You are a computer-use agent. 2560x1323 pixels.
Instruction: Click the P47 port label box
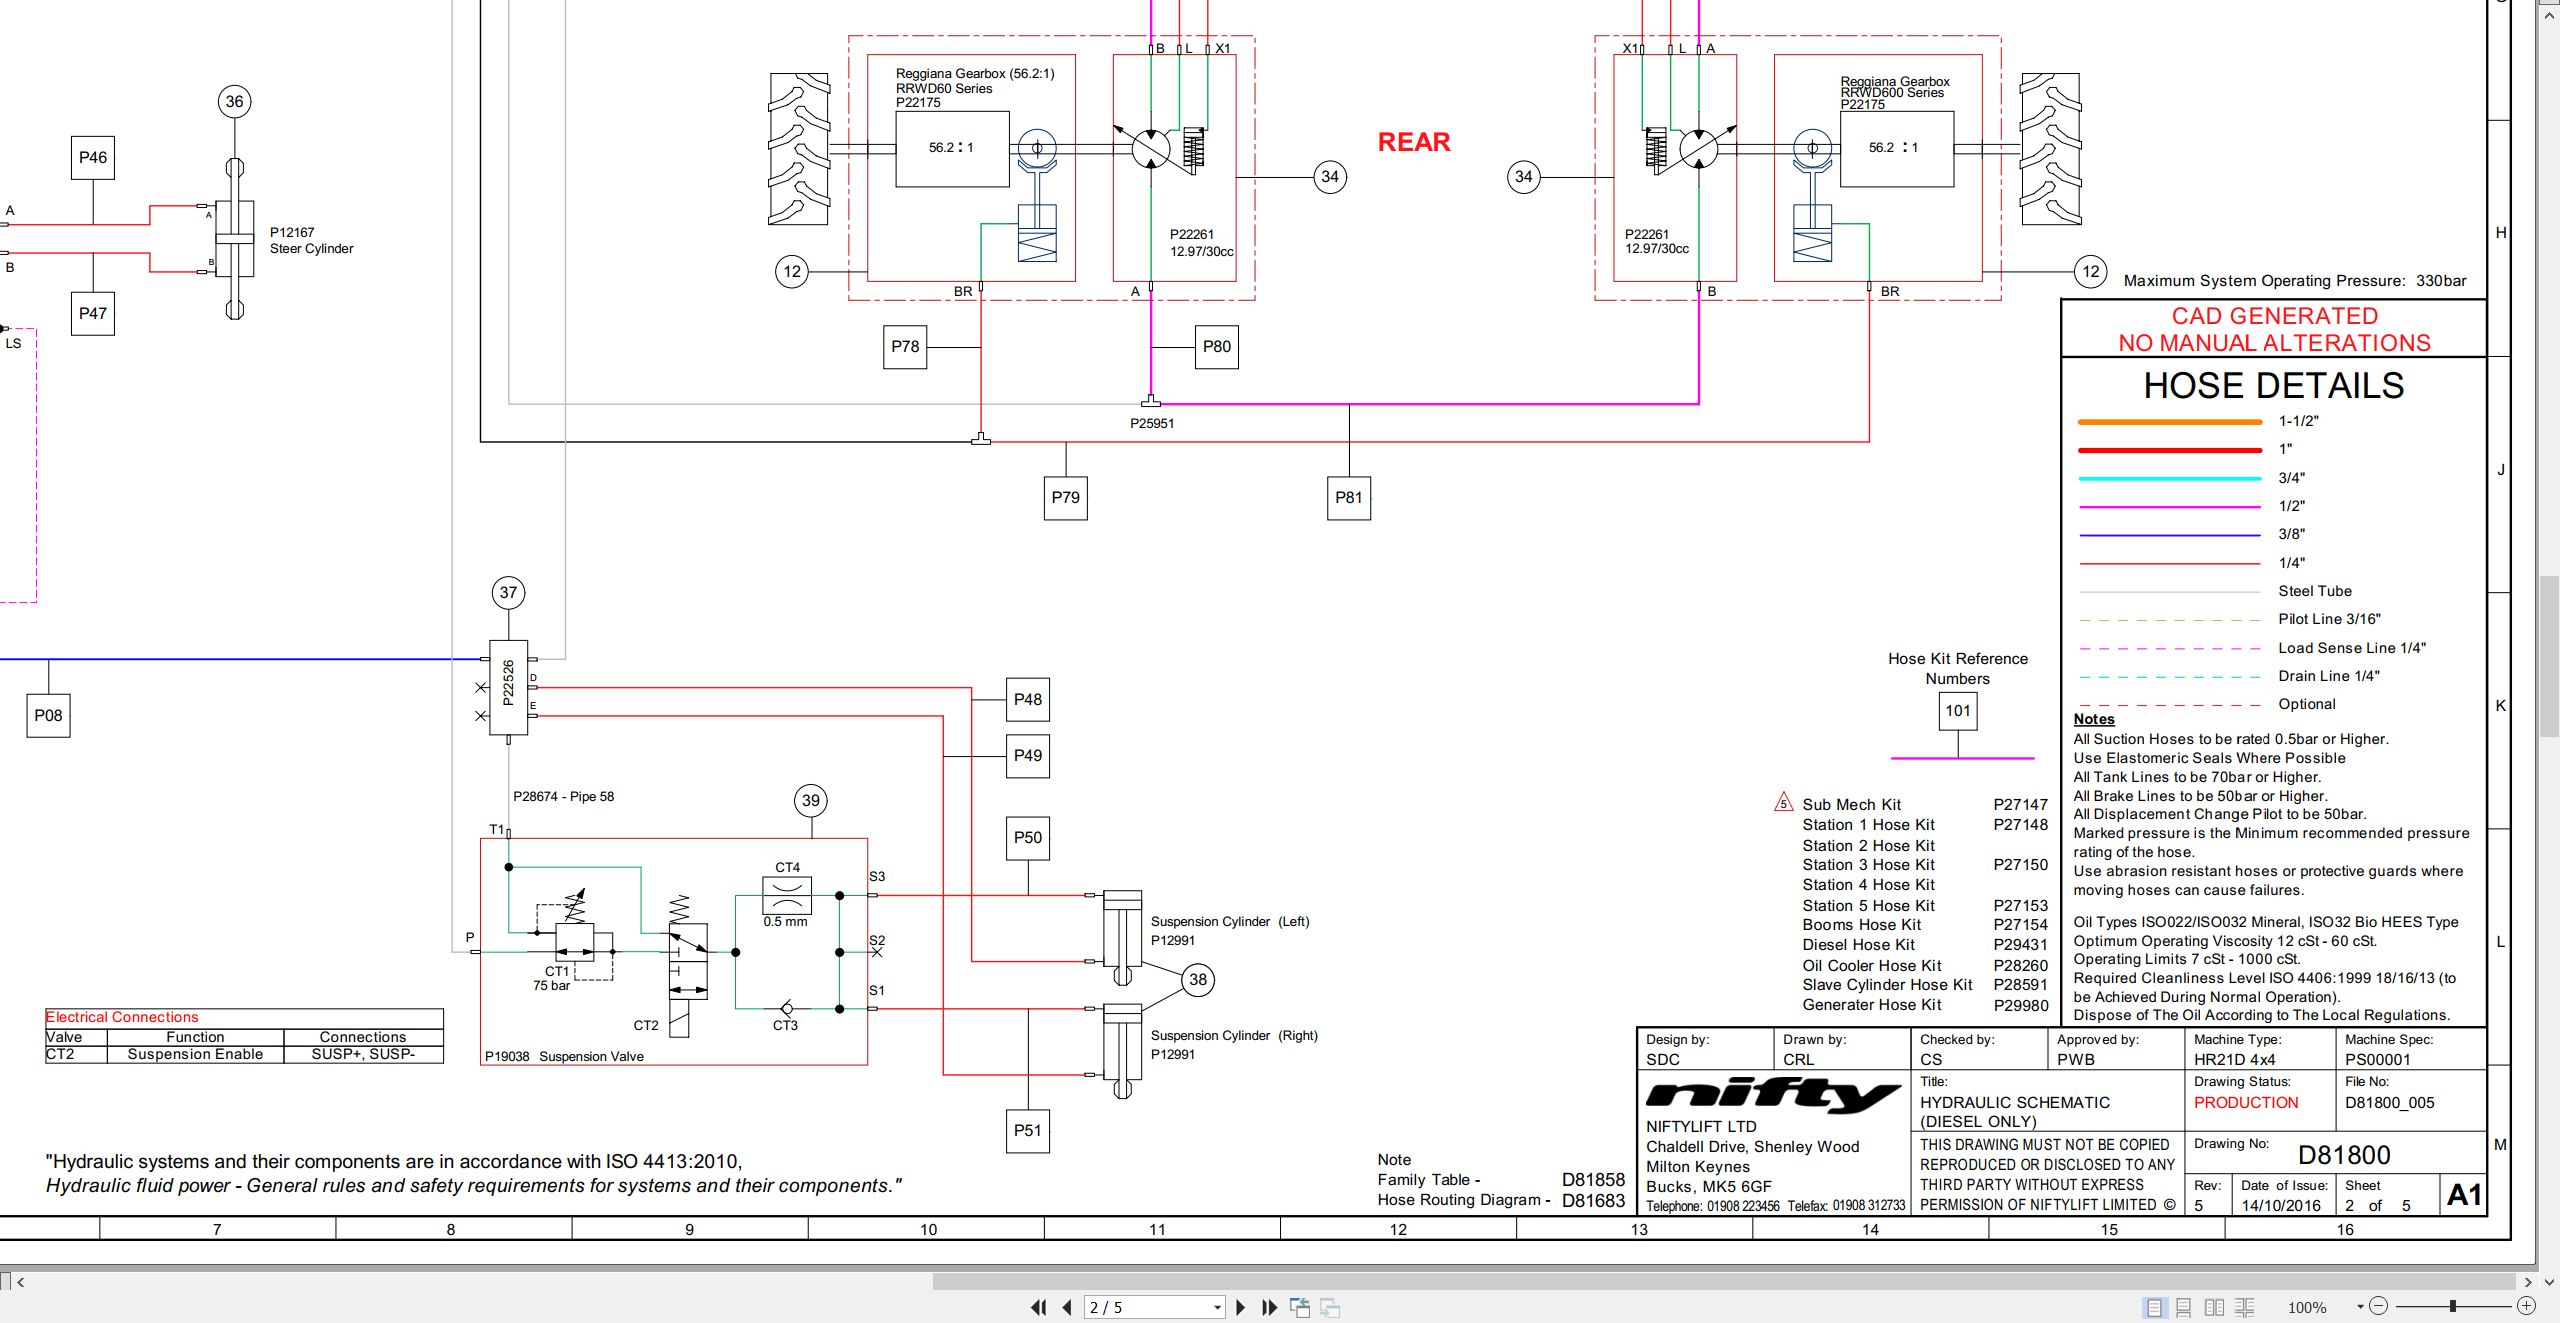[93, 314]
